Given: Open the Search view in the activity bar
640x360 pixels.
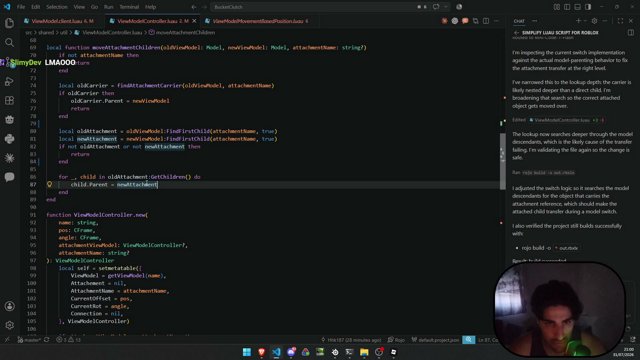Looking at the screenshot, I should point(9,42).
